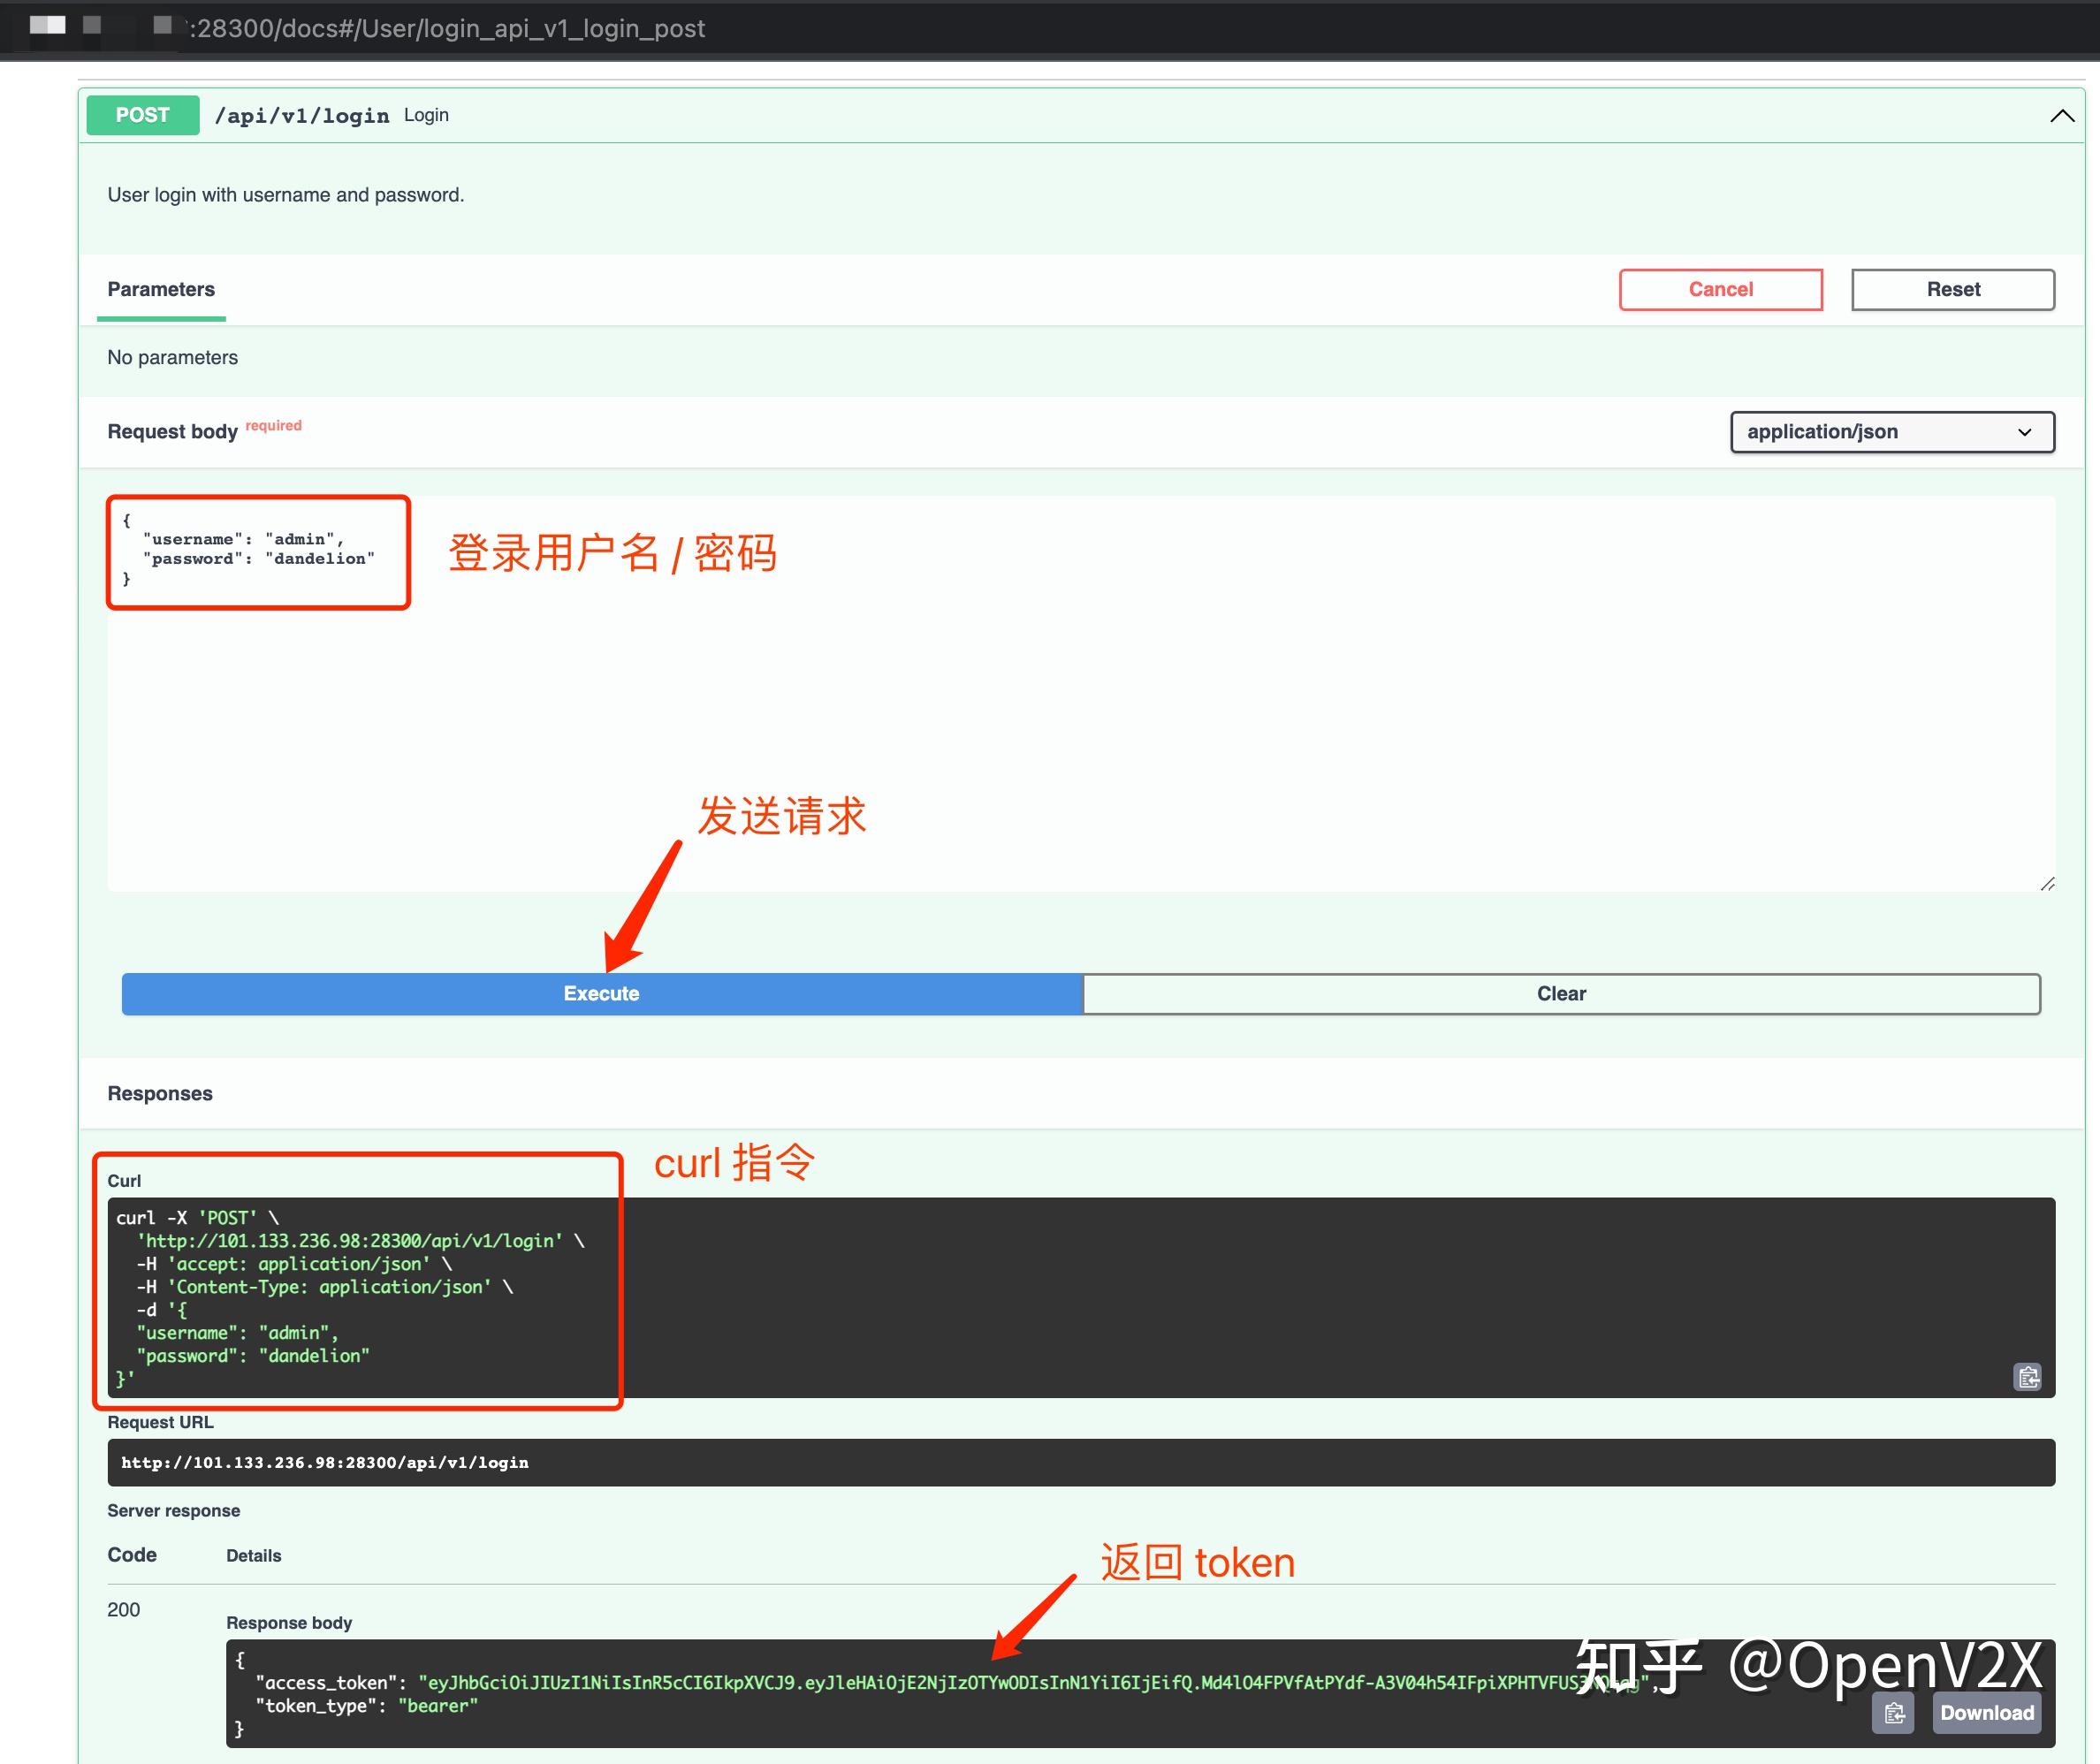The height and width of the screenshot is (1764, 2100).
Task: Collapse the /api/v1/login operation panel
Action: (x=2062, y=115)
